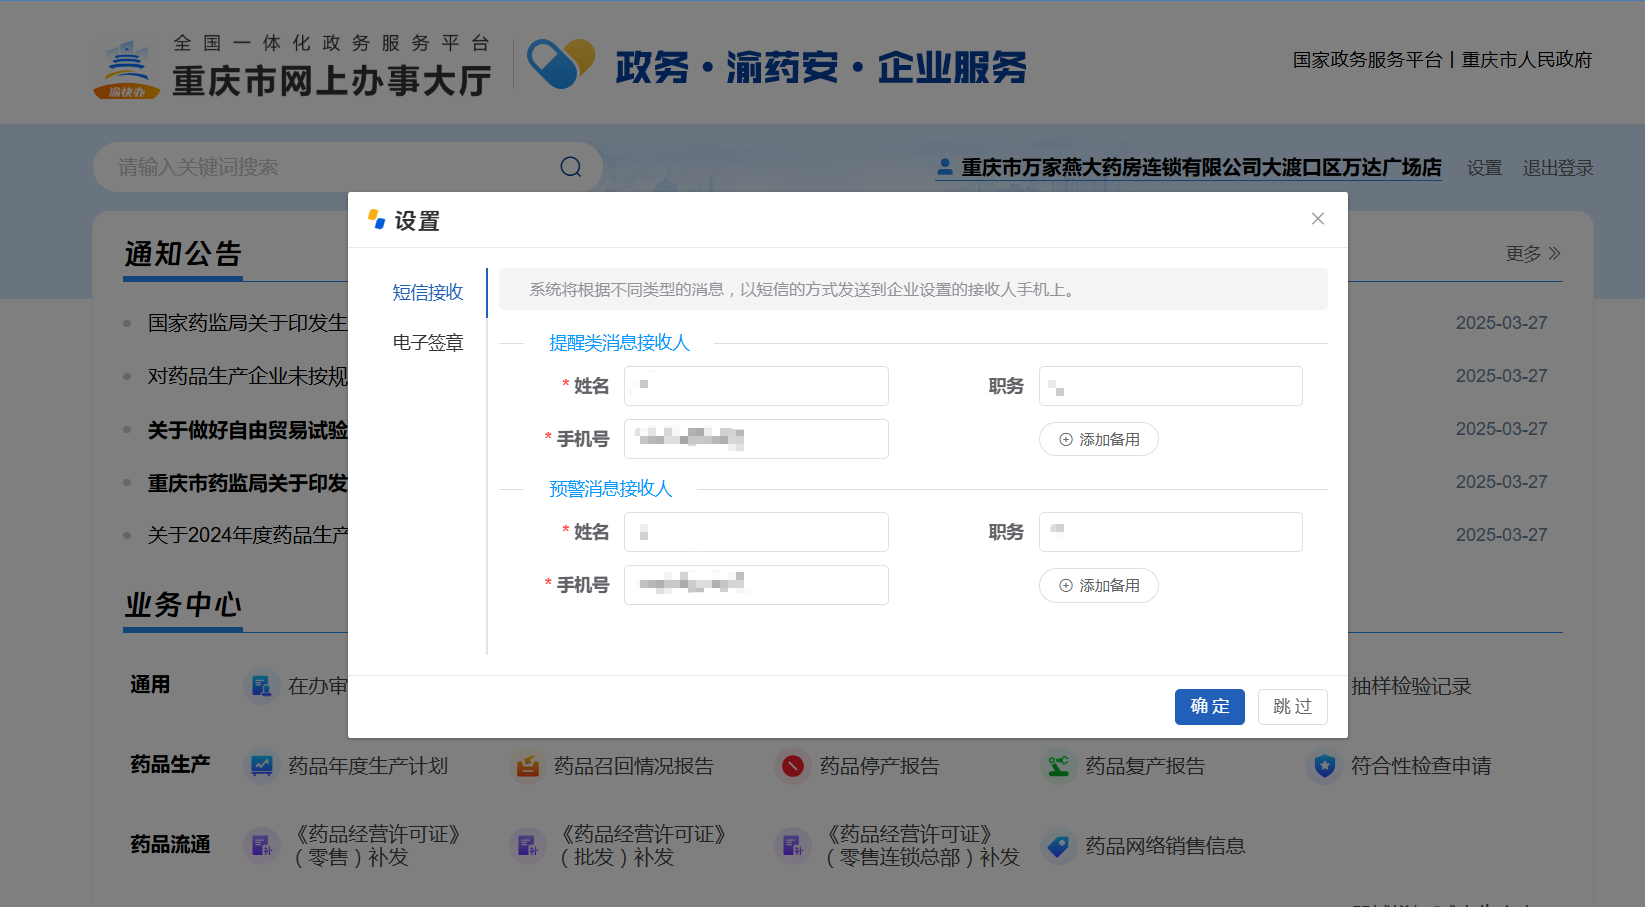Open 药品停产报告
The height and width of the screenshot is (907, 1645).
click(x=880, y=766)
